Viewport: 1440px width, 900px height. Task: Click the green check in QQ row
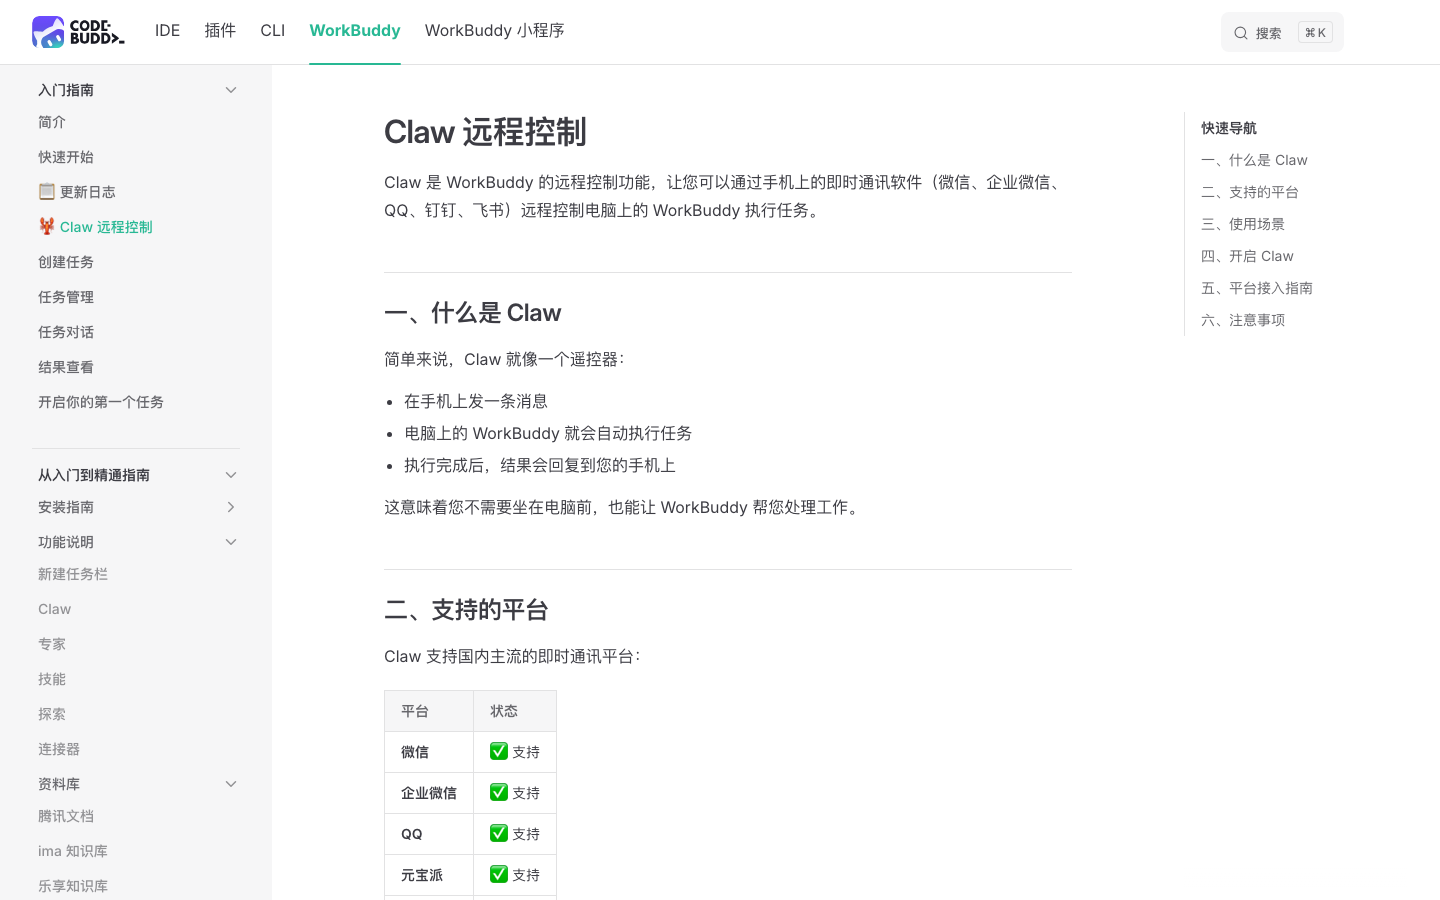(x=499, y=833)
